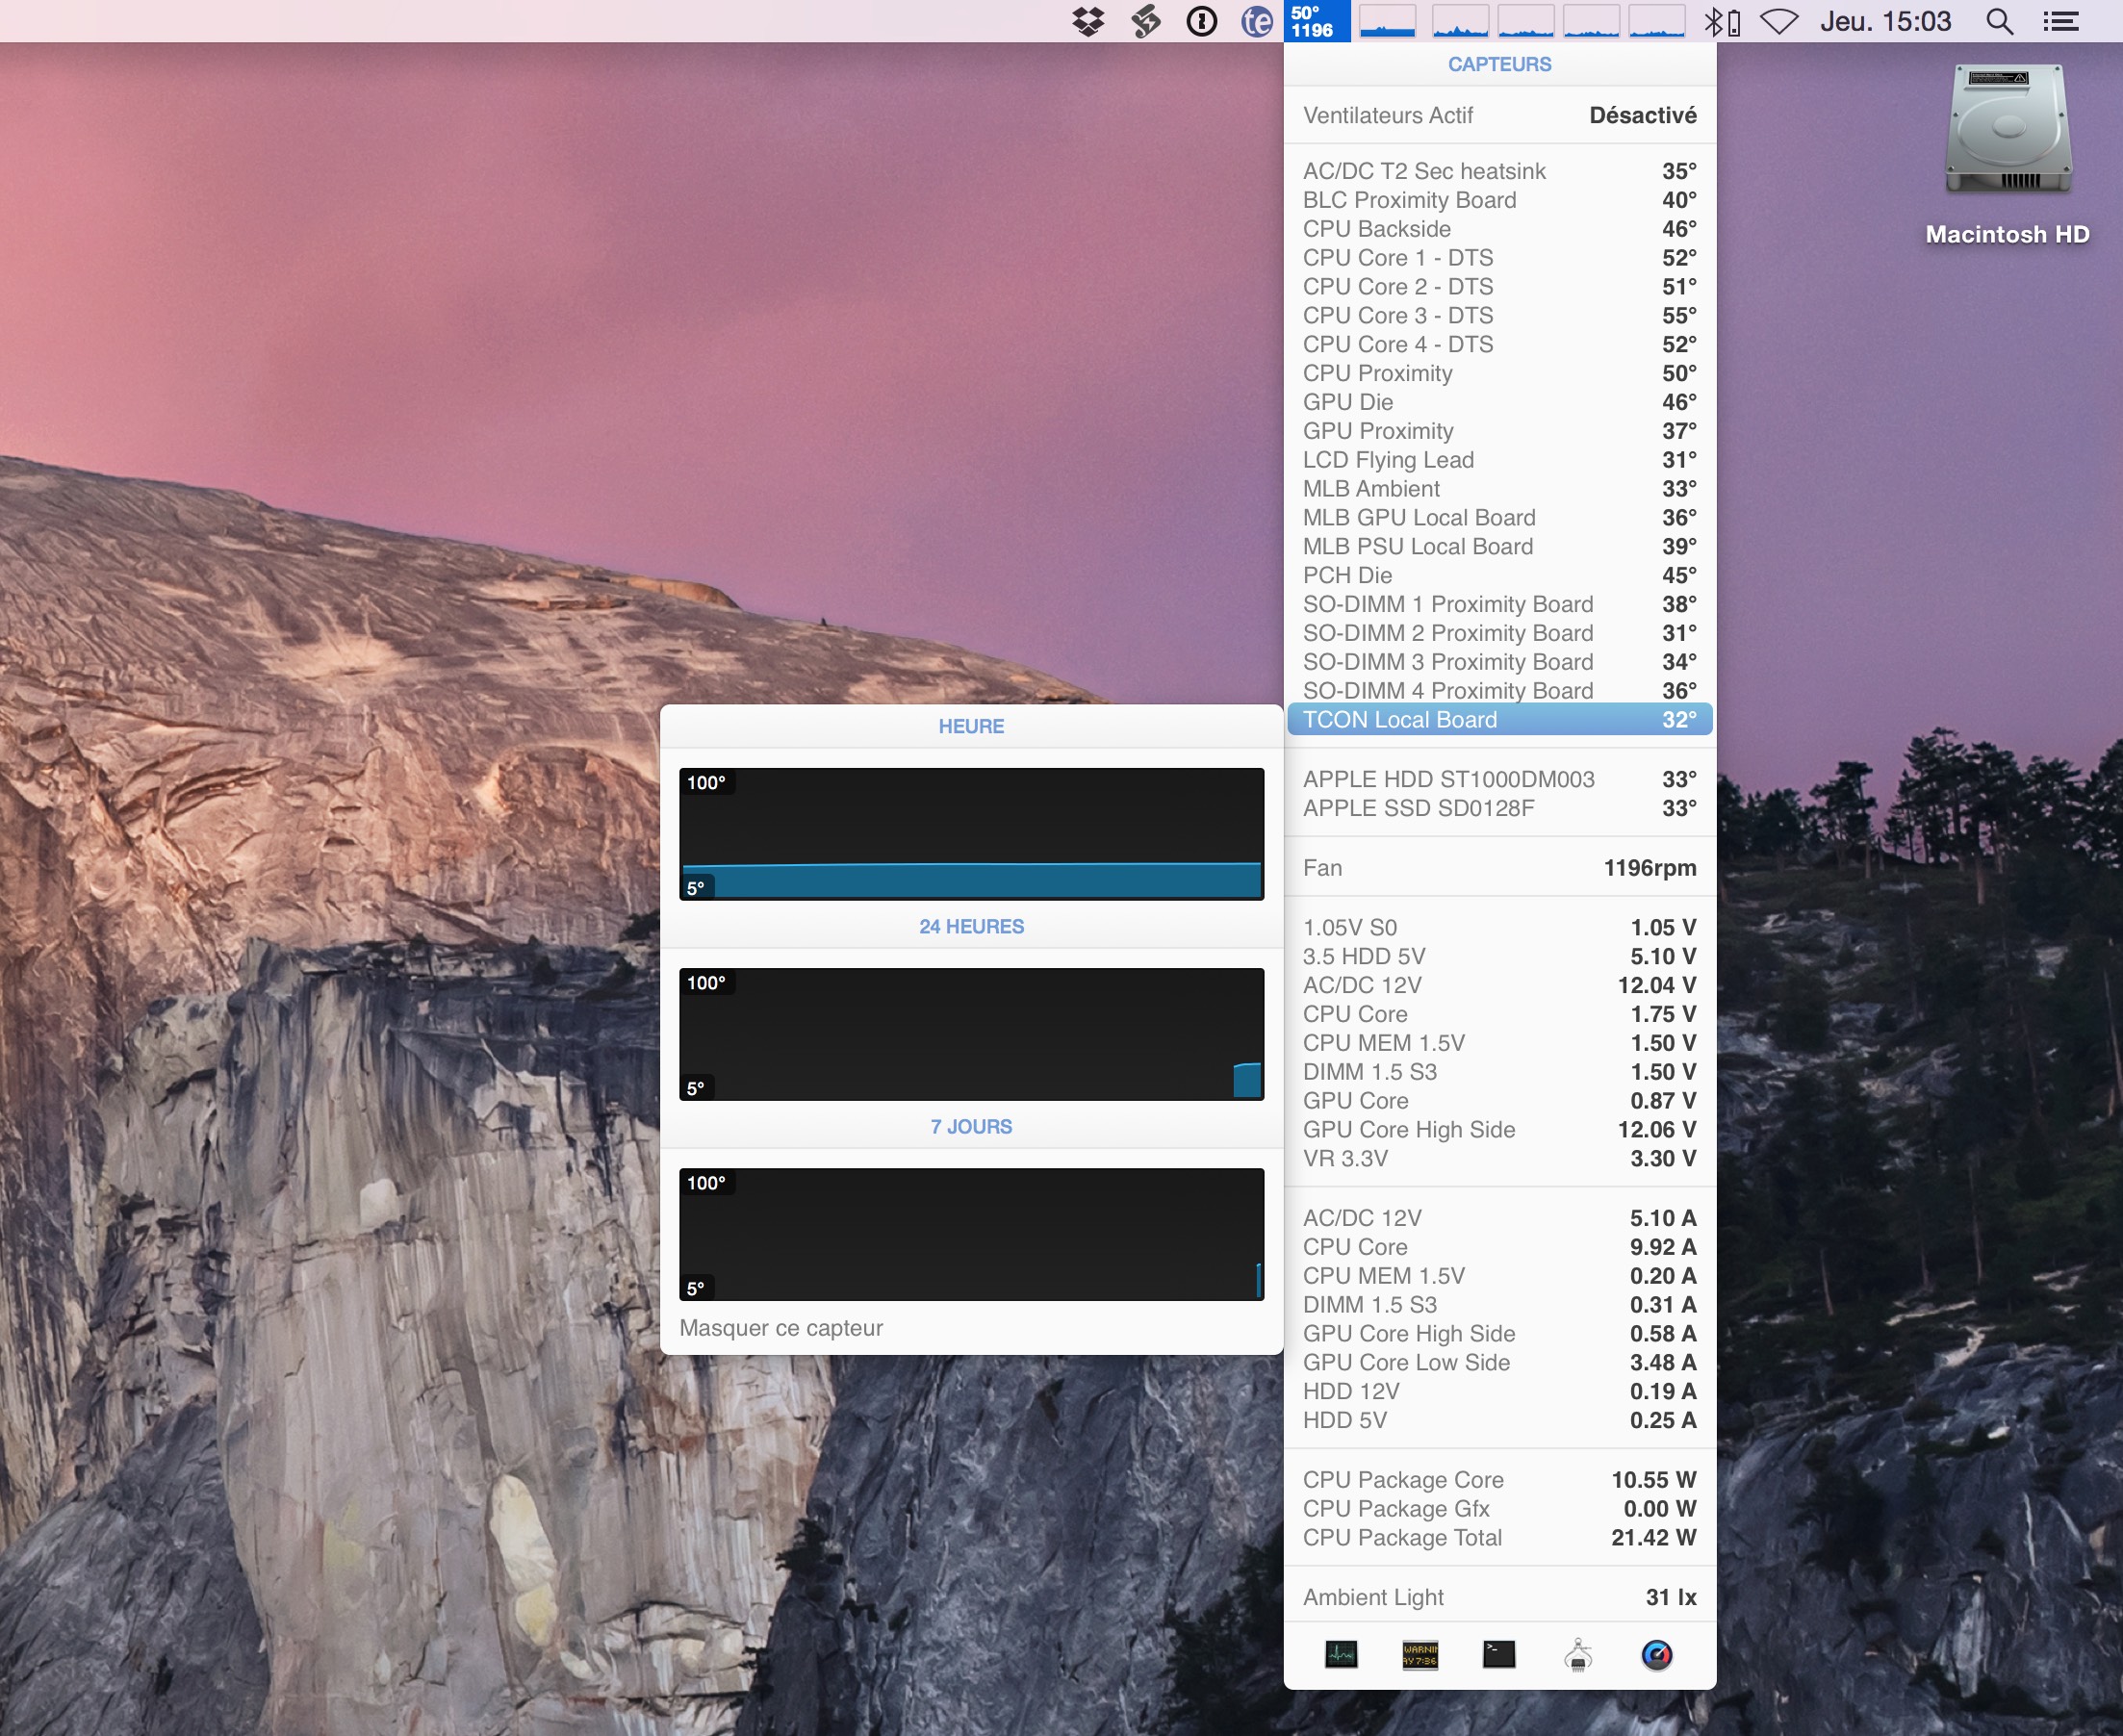Click the 24 Heures temperature graph
This screenshot has height=1736, width=2123.
(971, 1034)
